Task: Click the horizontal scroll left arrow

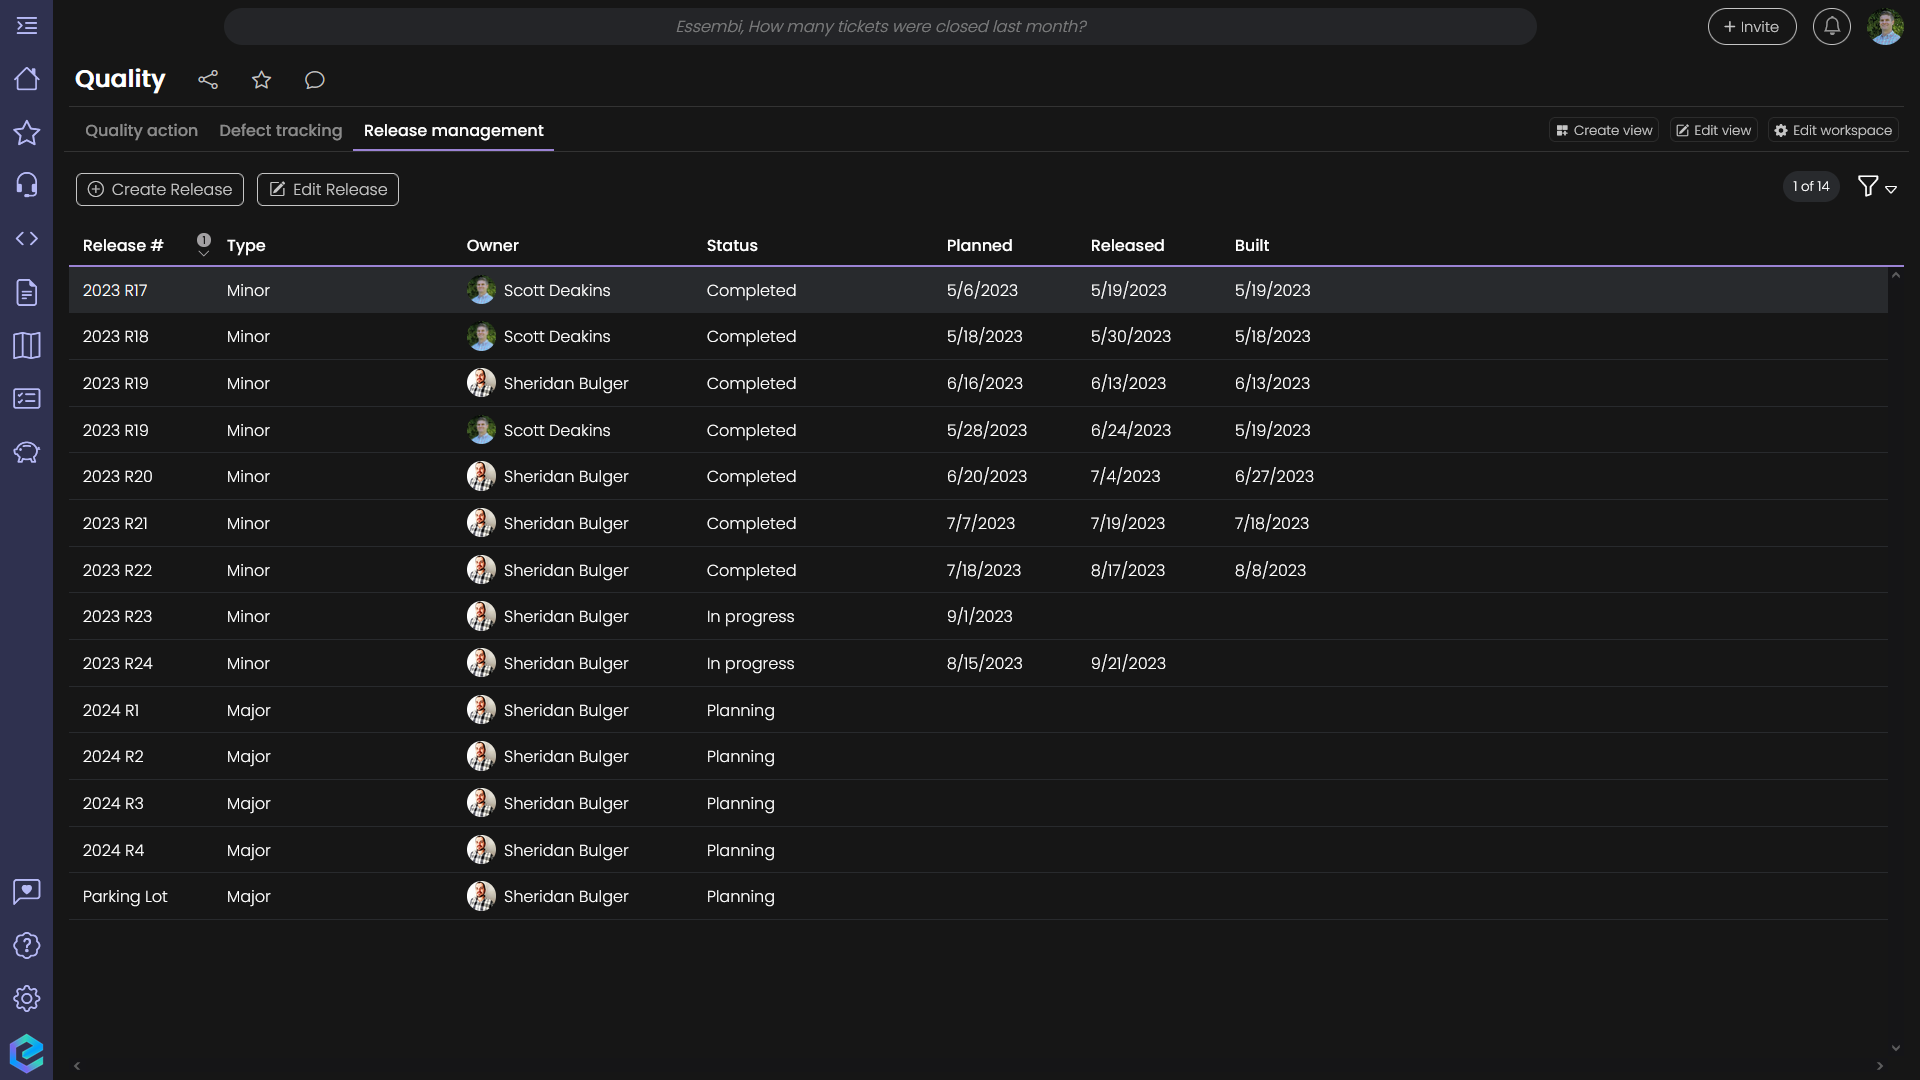Action: [77, 1066]
